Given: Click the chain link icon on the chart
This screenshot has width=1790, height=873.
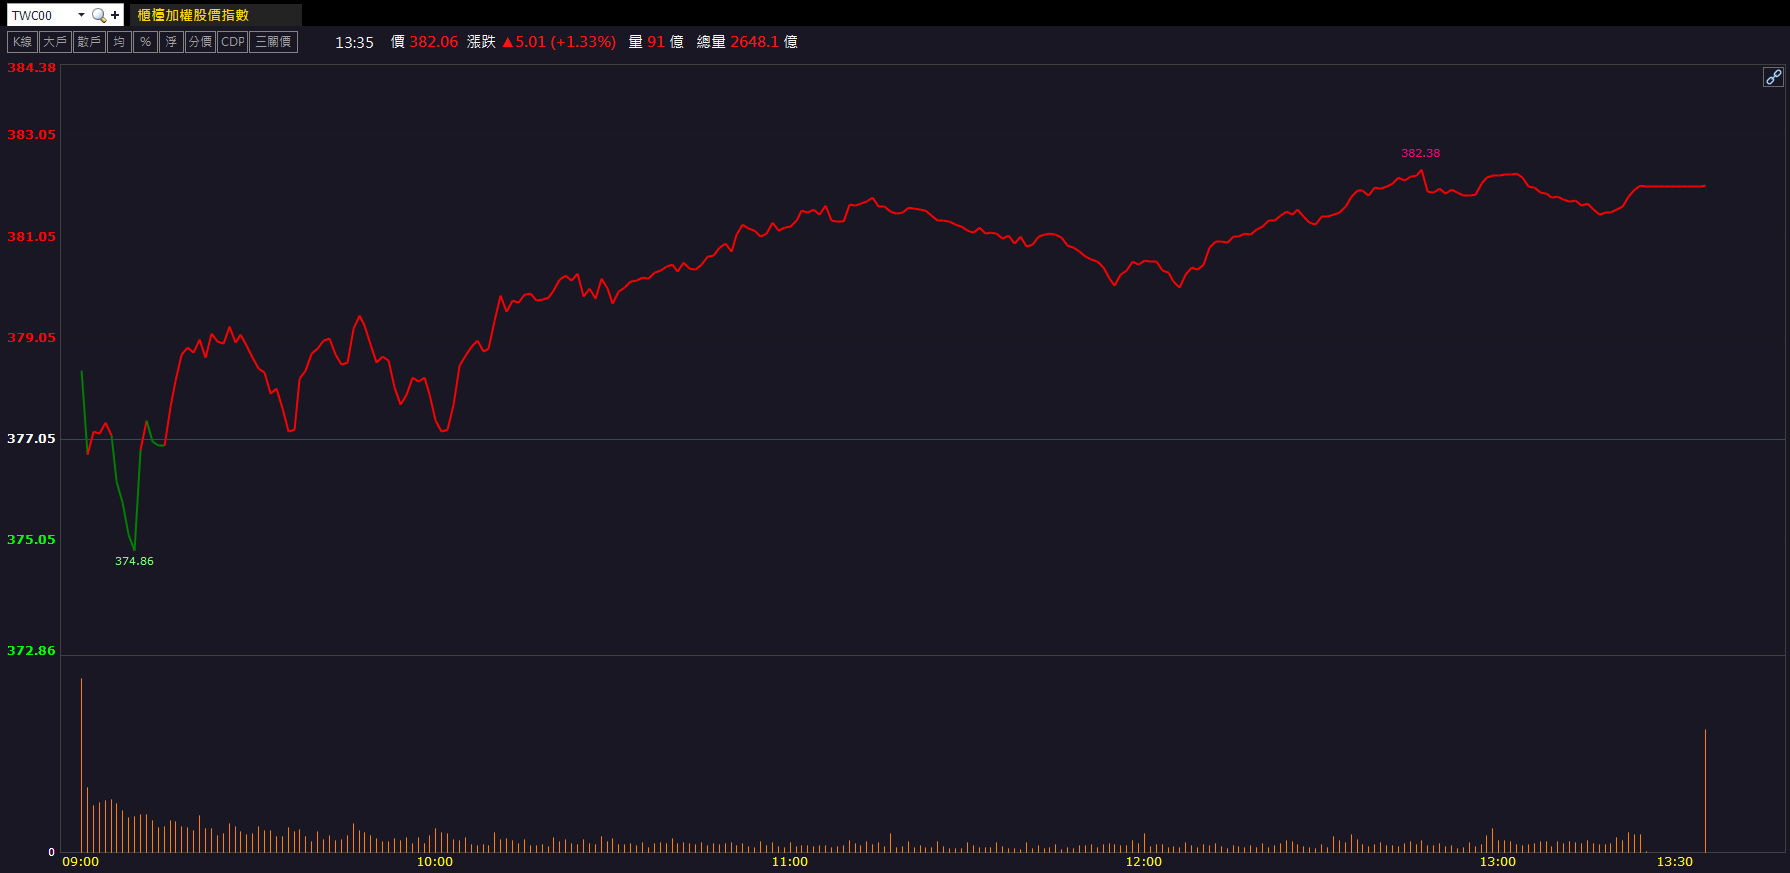Looking at the screenshot, I should click(1773, 77).
